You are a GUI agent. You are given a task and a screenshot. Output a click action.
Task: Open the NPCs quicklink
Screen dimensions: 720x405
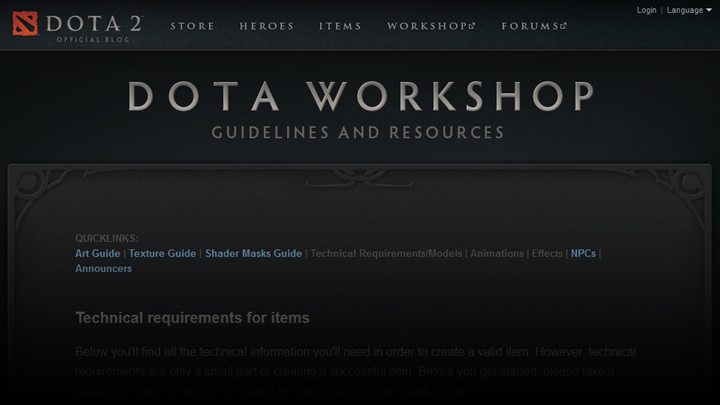coord(583,253)
